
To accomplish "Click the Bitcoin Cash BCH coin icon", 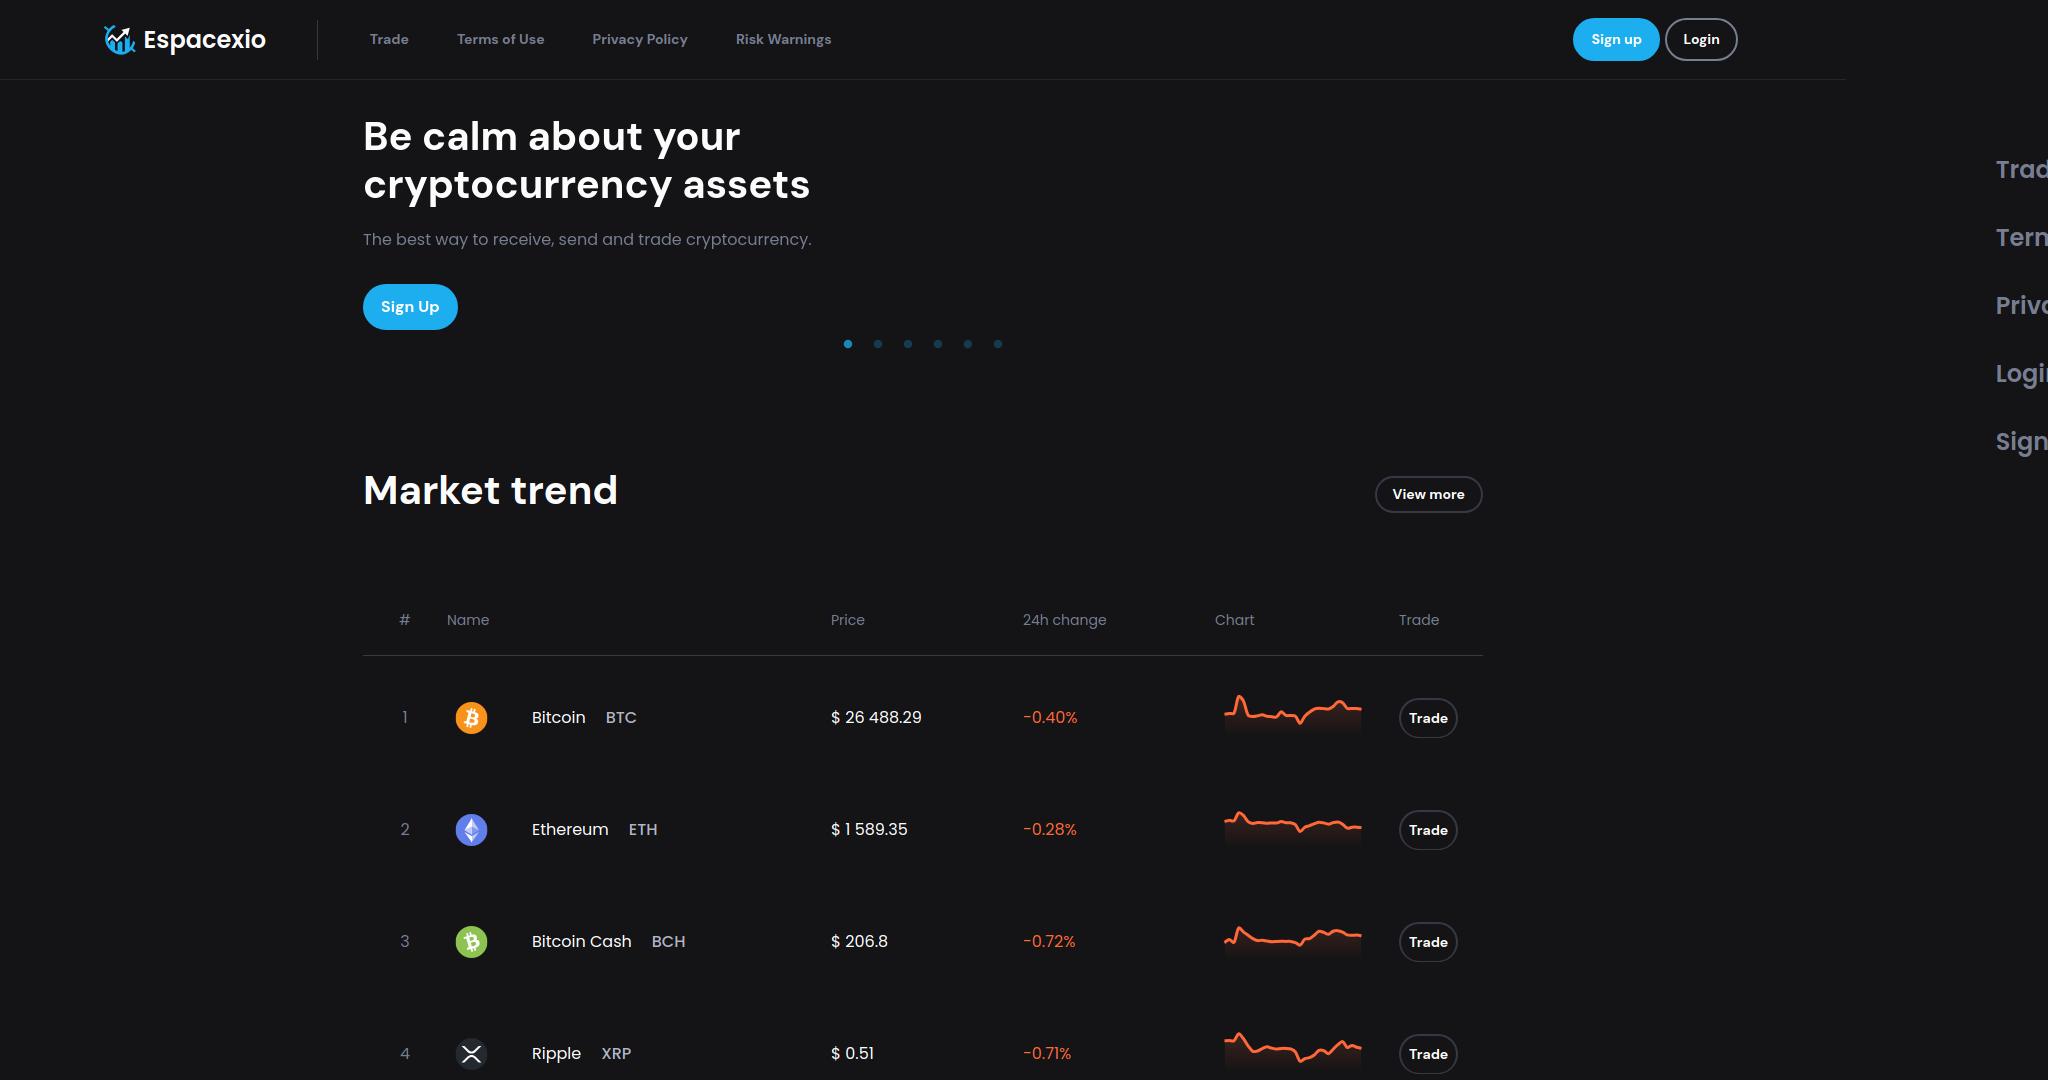I will [470, 942].
